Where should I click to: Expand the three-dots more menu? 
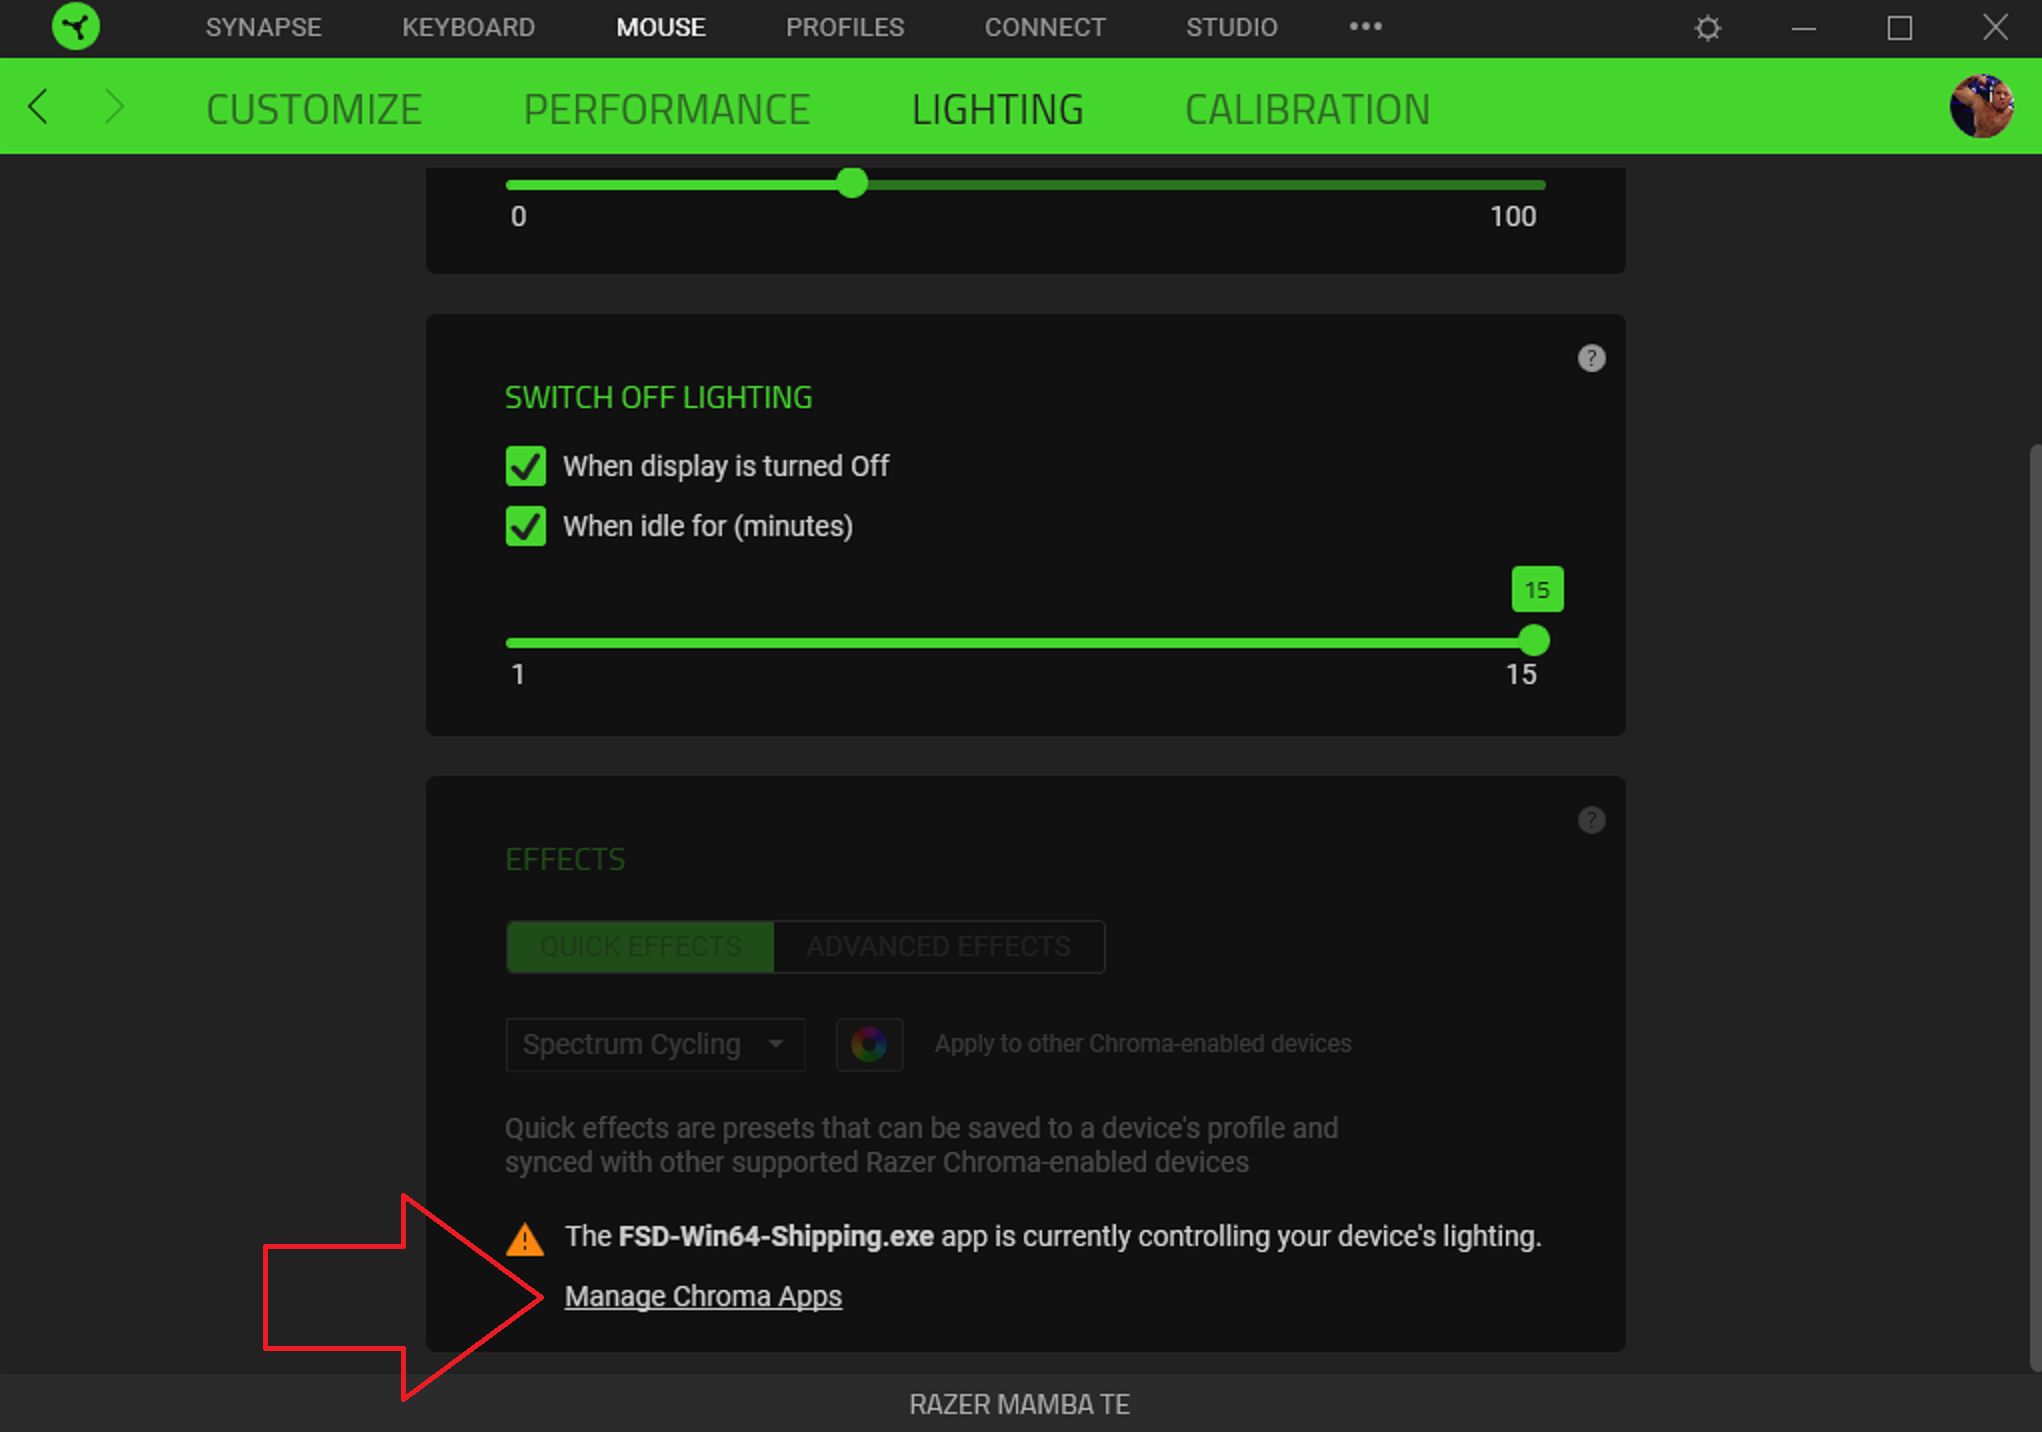click(1365, 27)
